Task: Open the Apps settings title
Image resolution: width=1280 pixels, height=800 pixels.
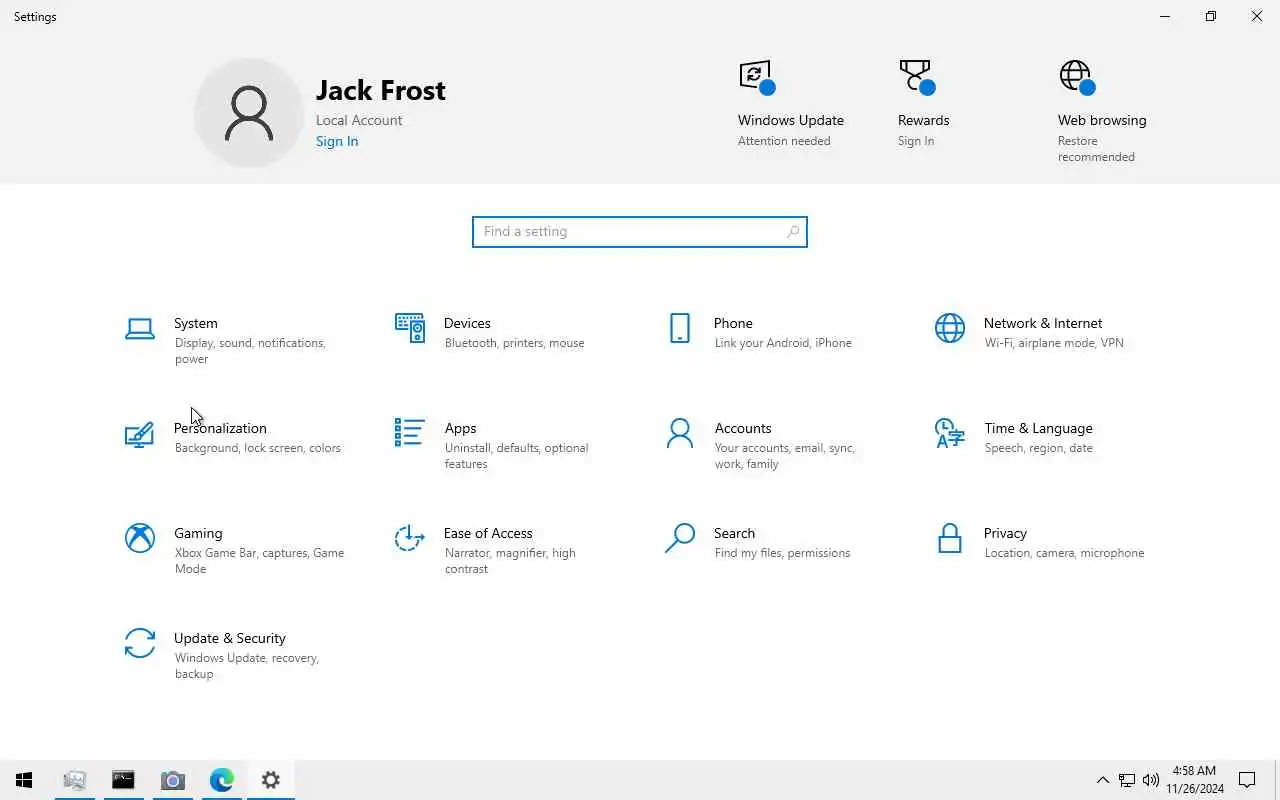Action: click(460, 428)
